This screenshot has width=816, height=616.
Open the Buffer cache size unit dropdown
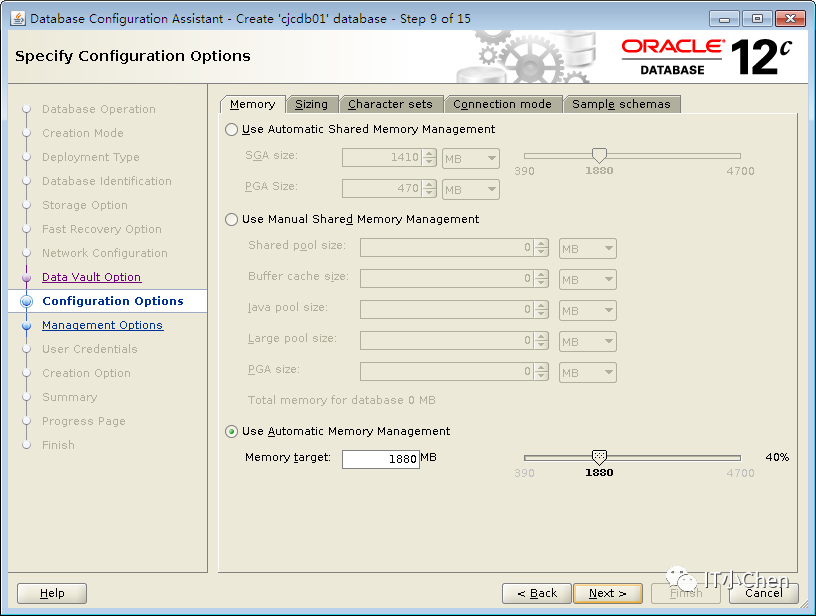tap(588, 280)
